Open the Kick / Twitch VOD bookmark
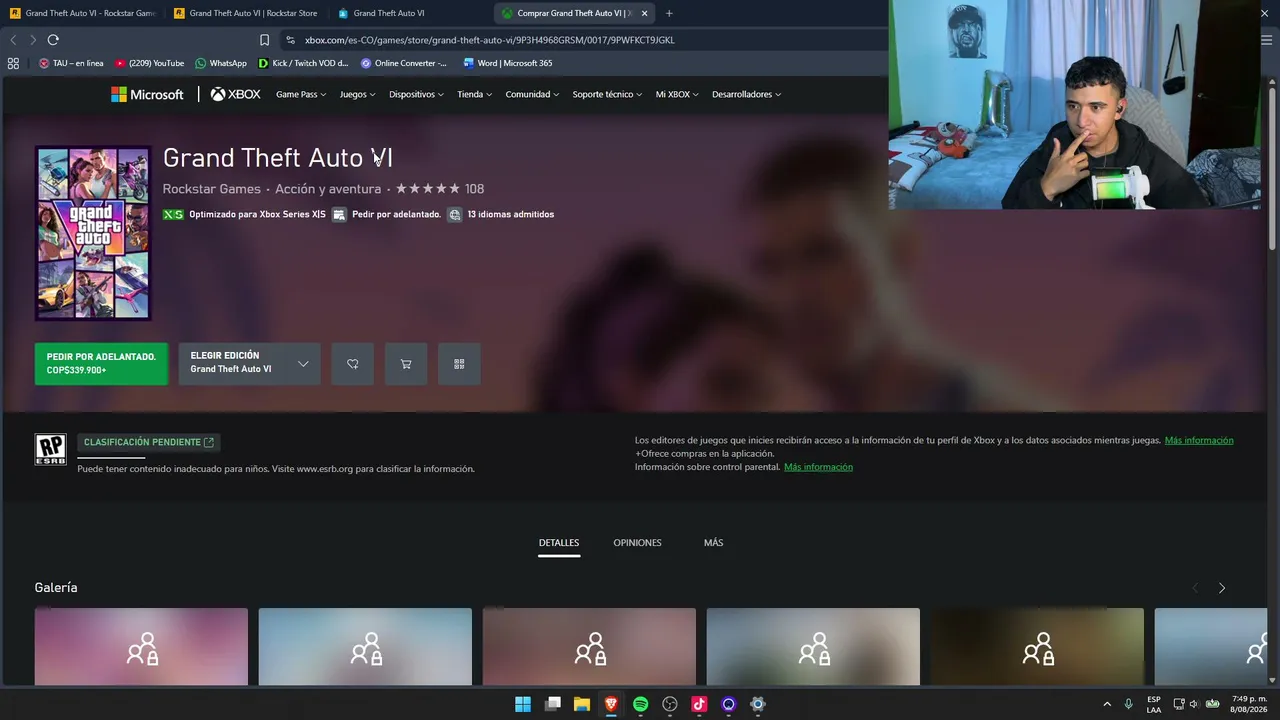Viewport: 1280px width, 720px height. tap(304, 63)
